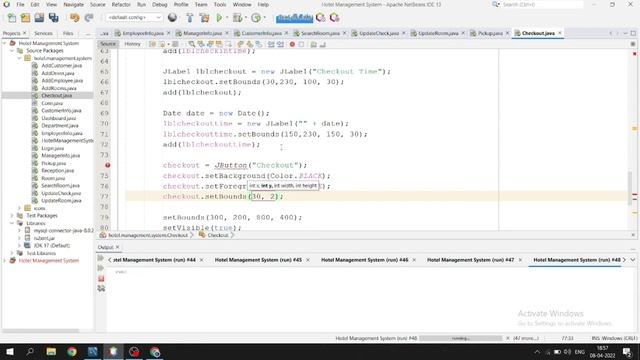Click the (47 more...) status link
This screenshot has height=360, width=640.
[x=526, y=338]
